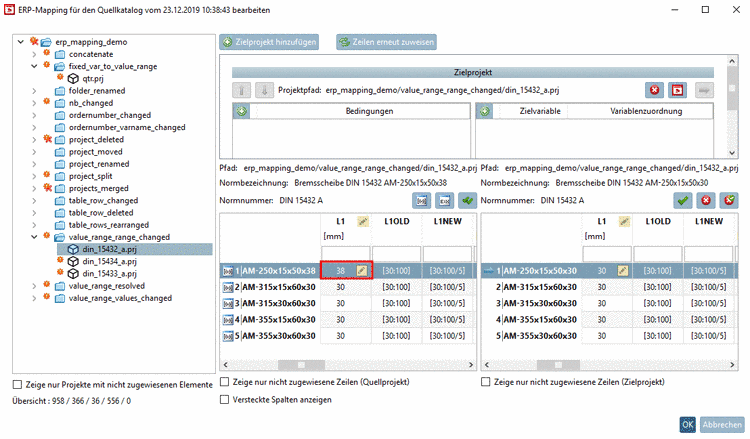
Task: Click the pencil icon in target row 1 L1 cell
Action: tap(622, 271)
